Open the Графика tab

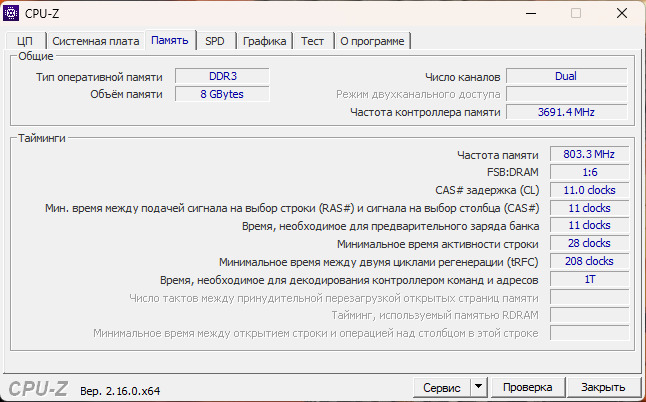[265, 41]
